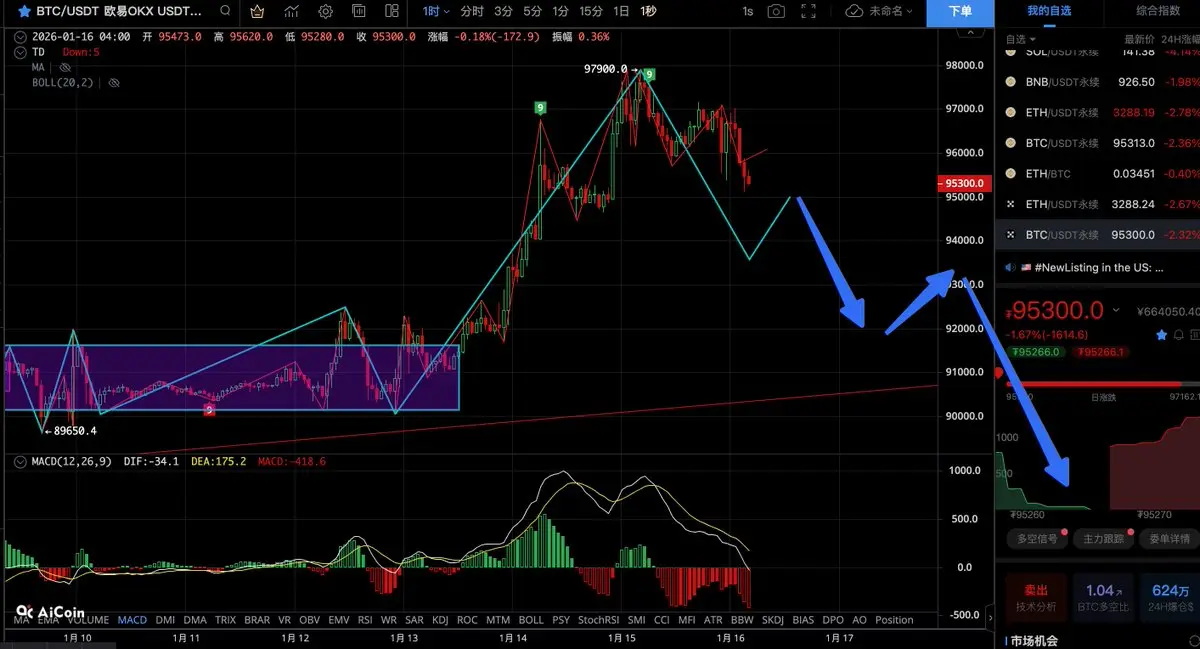Expand dropdown arrow next to 95300.0 price
The height and width of the screenshot is (649, 1200).
click(x=1116, y=311)
